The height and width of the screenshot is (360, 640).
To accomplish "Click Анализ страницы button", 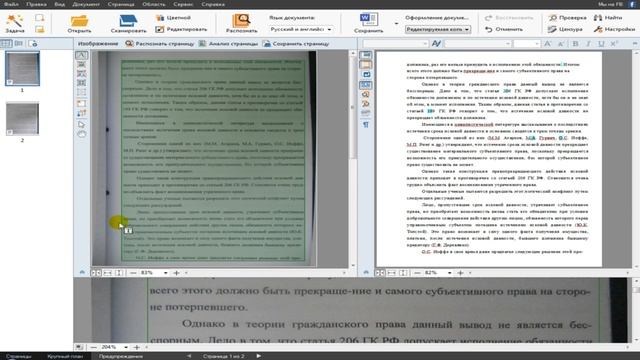I will coord(228,44).
